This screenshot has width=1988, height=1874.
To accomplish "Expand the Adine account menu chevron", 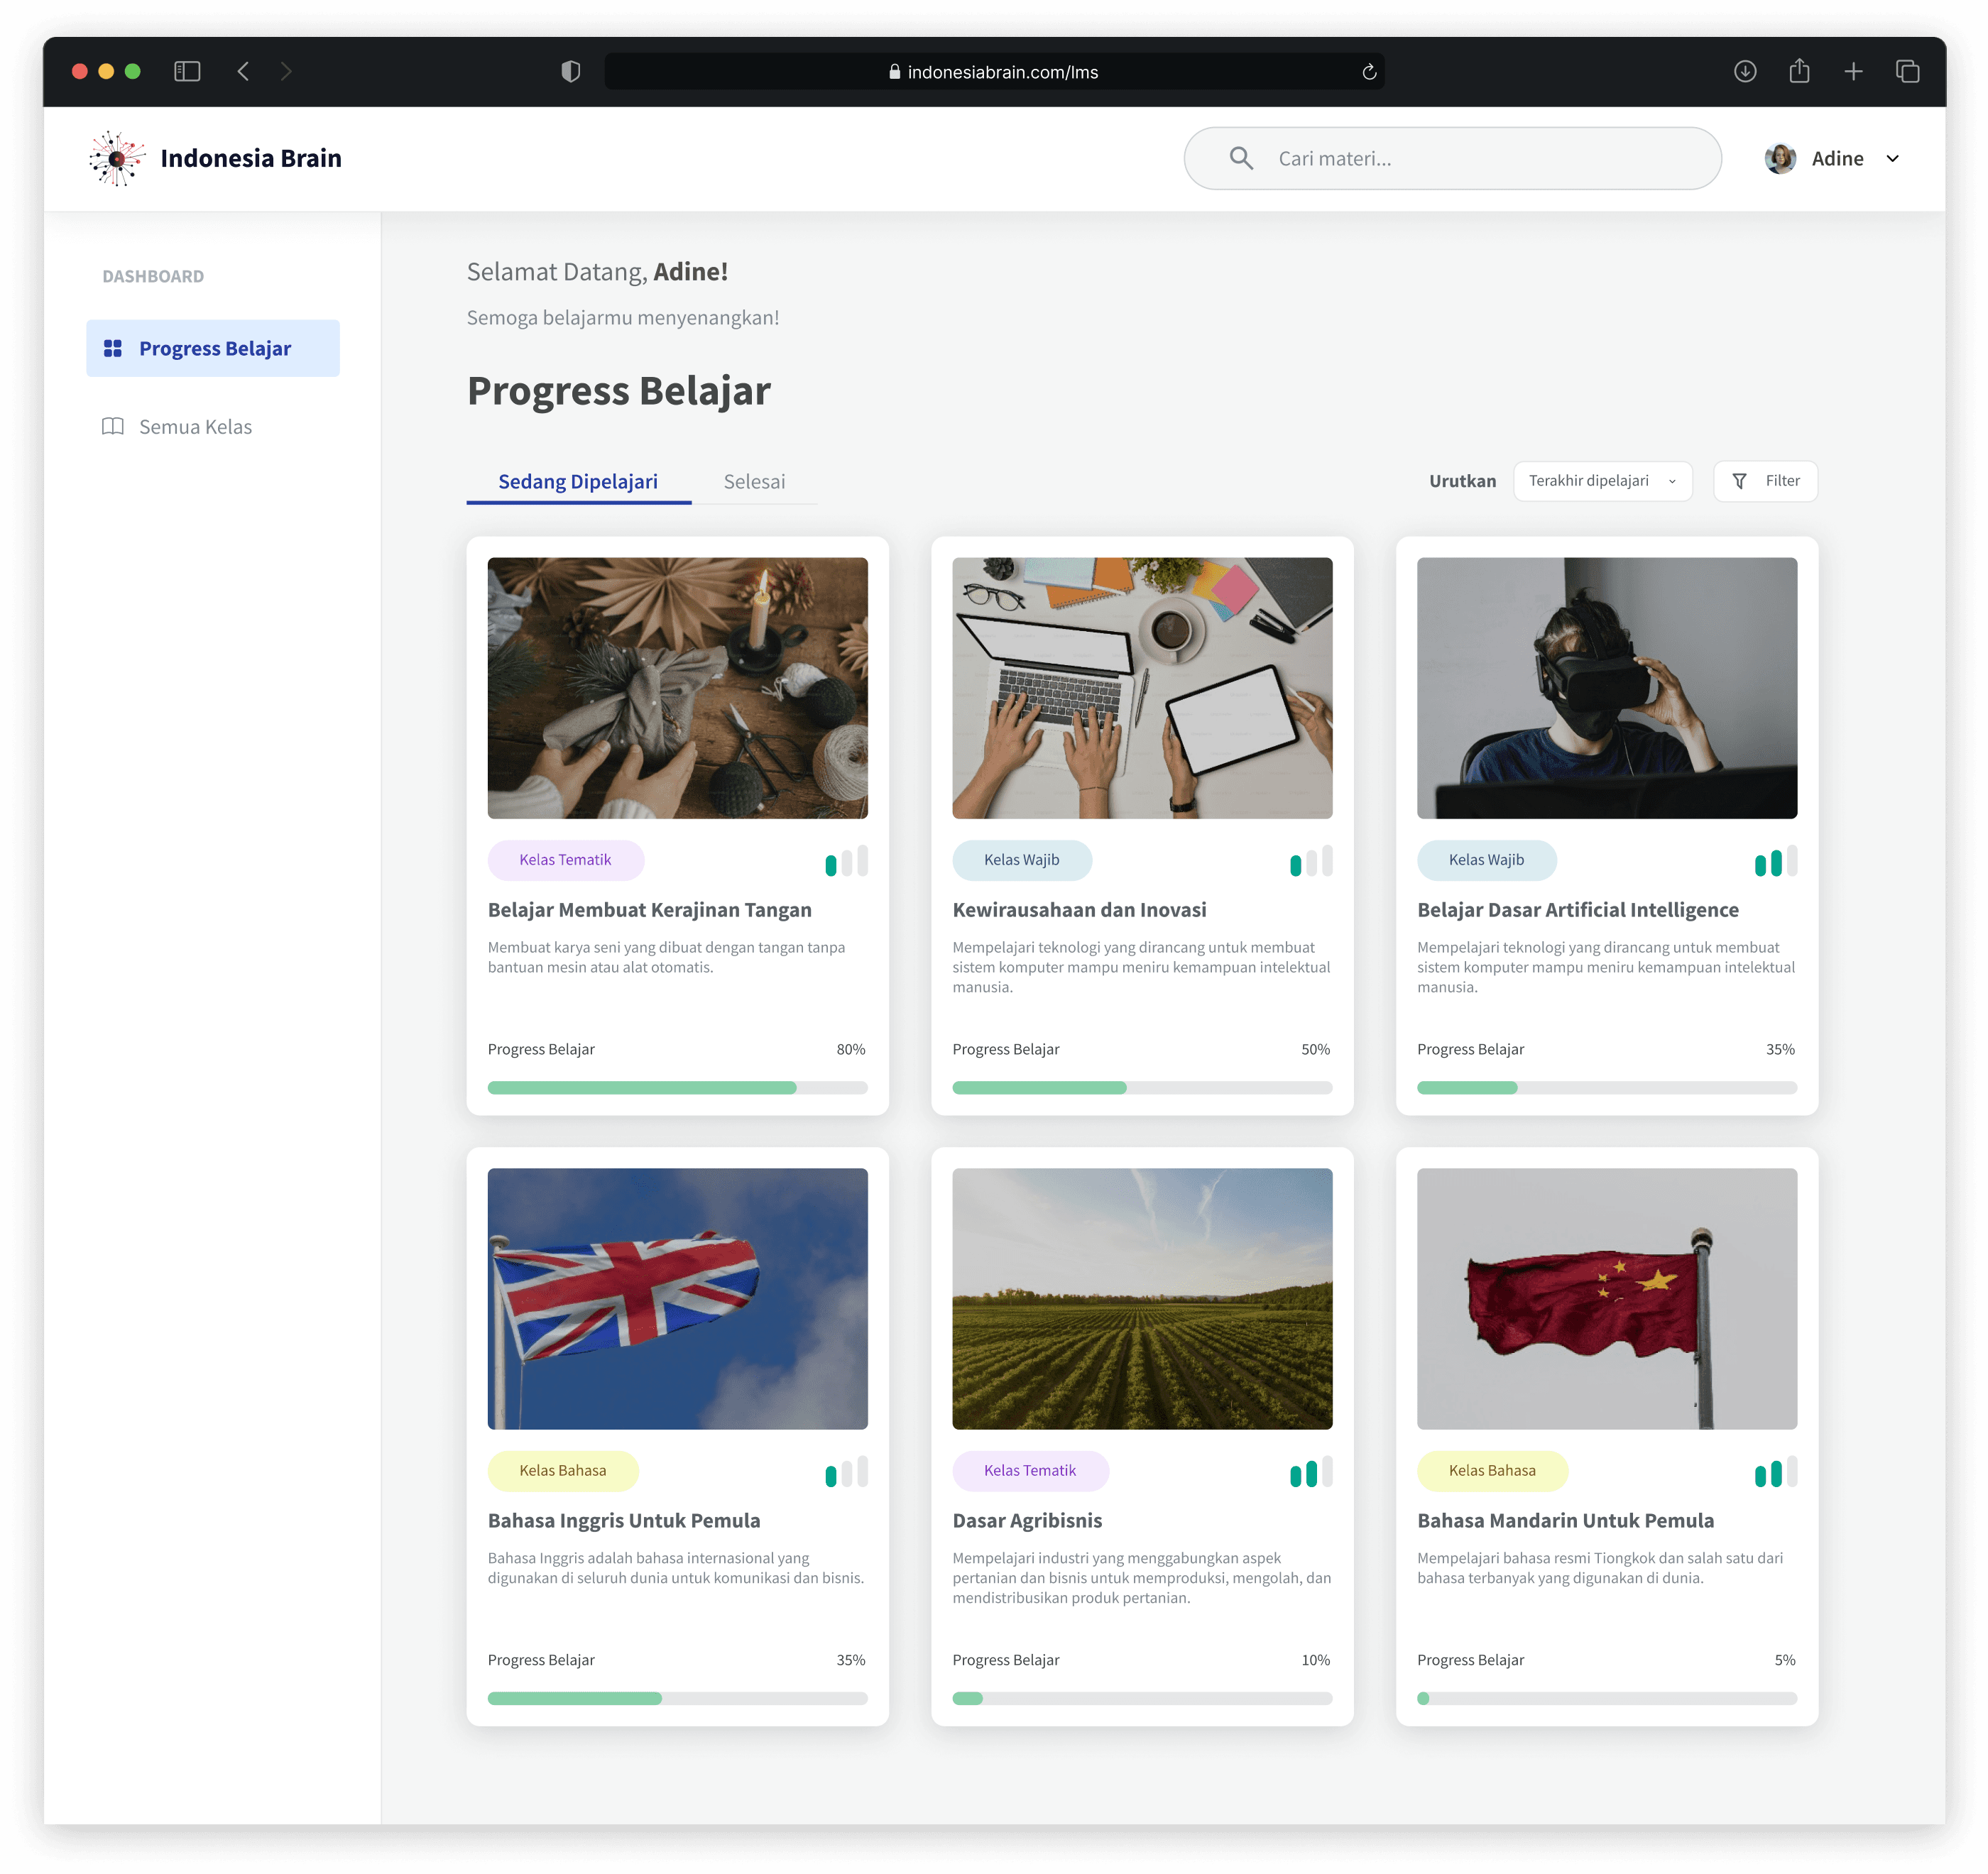I will (1892, 158).
